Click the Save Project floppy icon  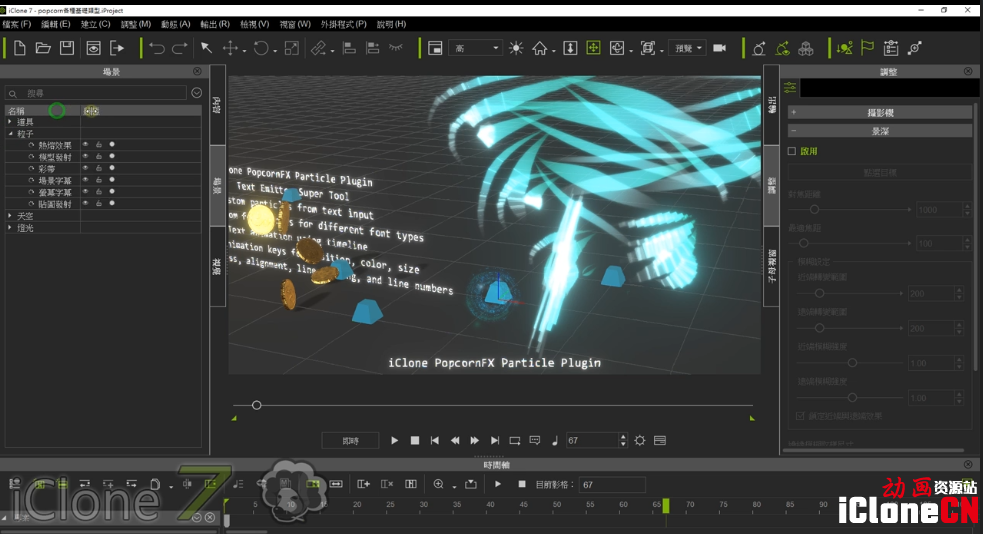(x=67, y=48)
